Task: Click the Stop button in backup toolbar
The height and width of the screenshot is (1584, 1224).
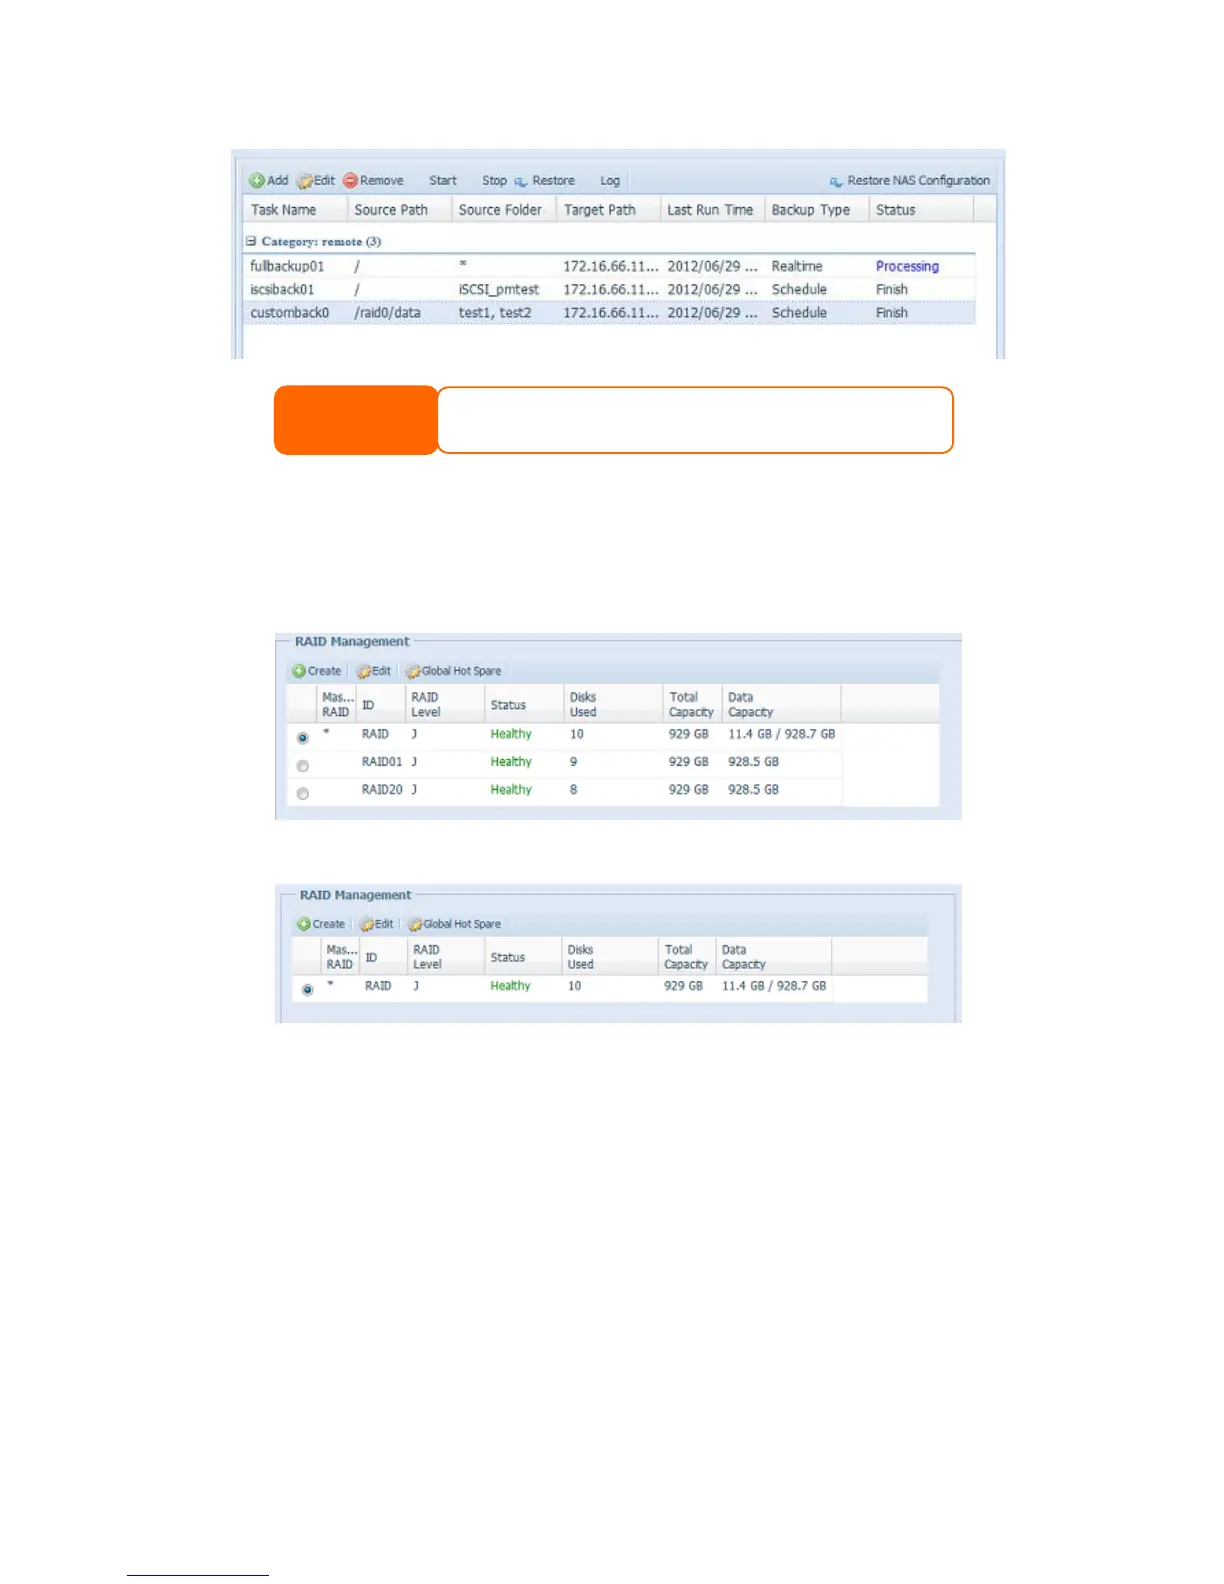Action: (494, 181)
